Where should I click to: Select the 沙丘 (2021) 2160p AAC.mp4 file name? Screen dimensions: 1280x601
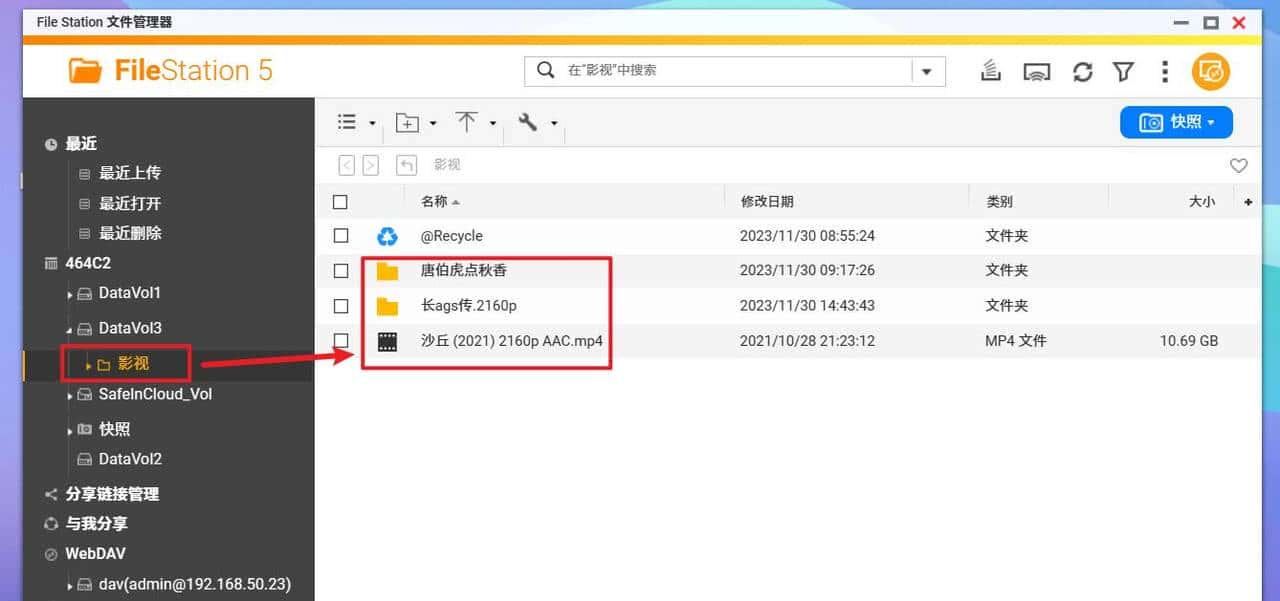click(512, 341)
